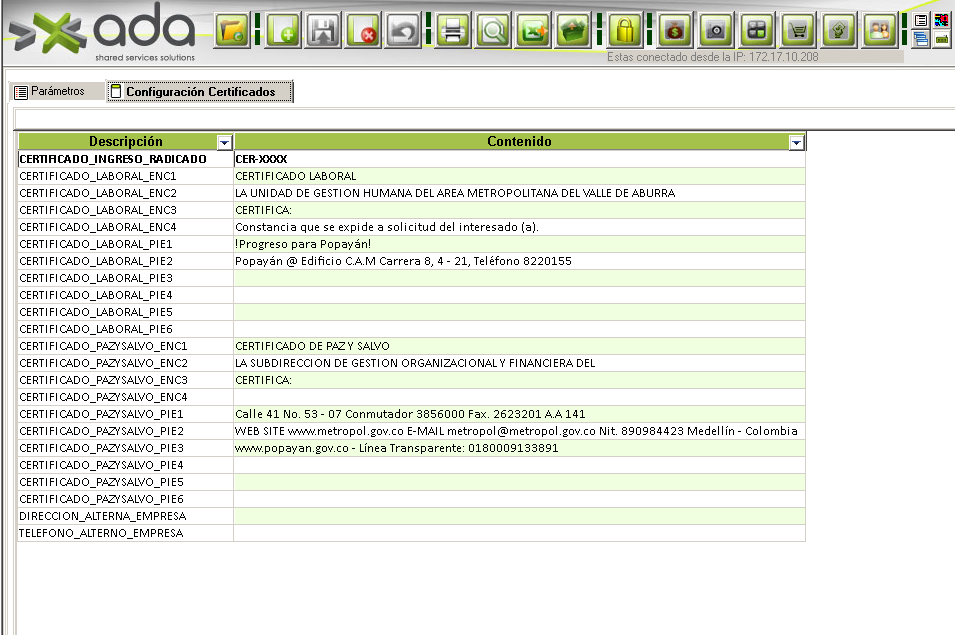Click the delete record red X icon
Screen dimensions: 955x635
(363, 30)
